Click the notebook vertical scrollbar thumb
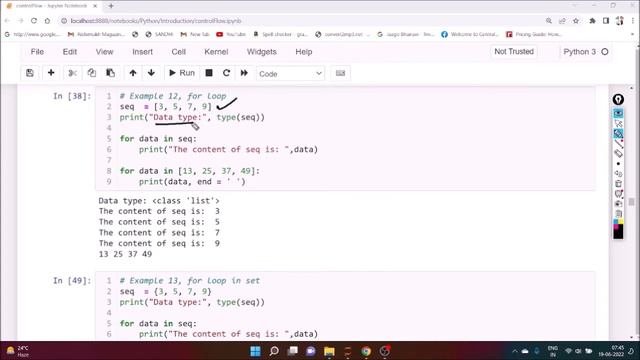The height and width of the screenshot is (360, 640). [x=632, y=202]
